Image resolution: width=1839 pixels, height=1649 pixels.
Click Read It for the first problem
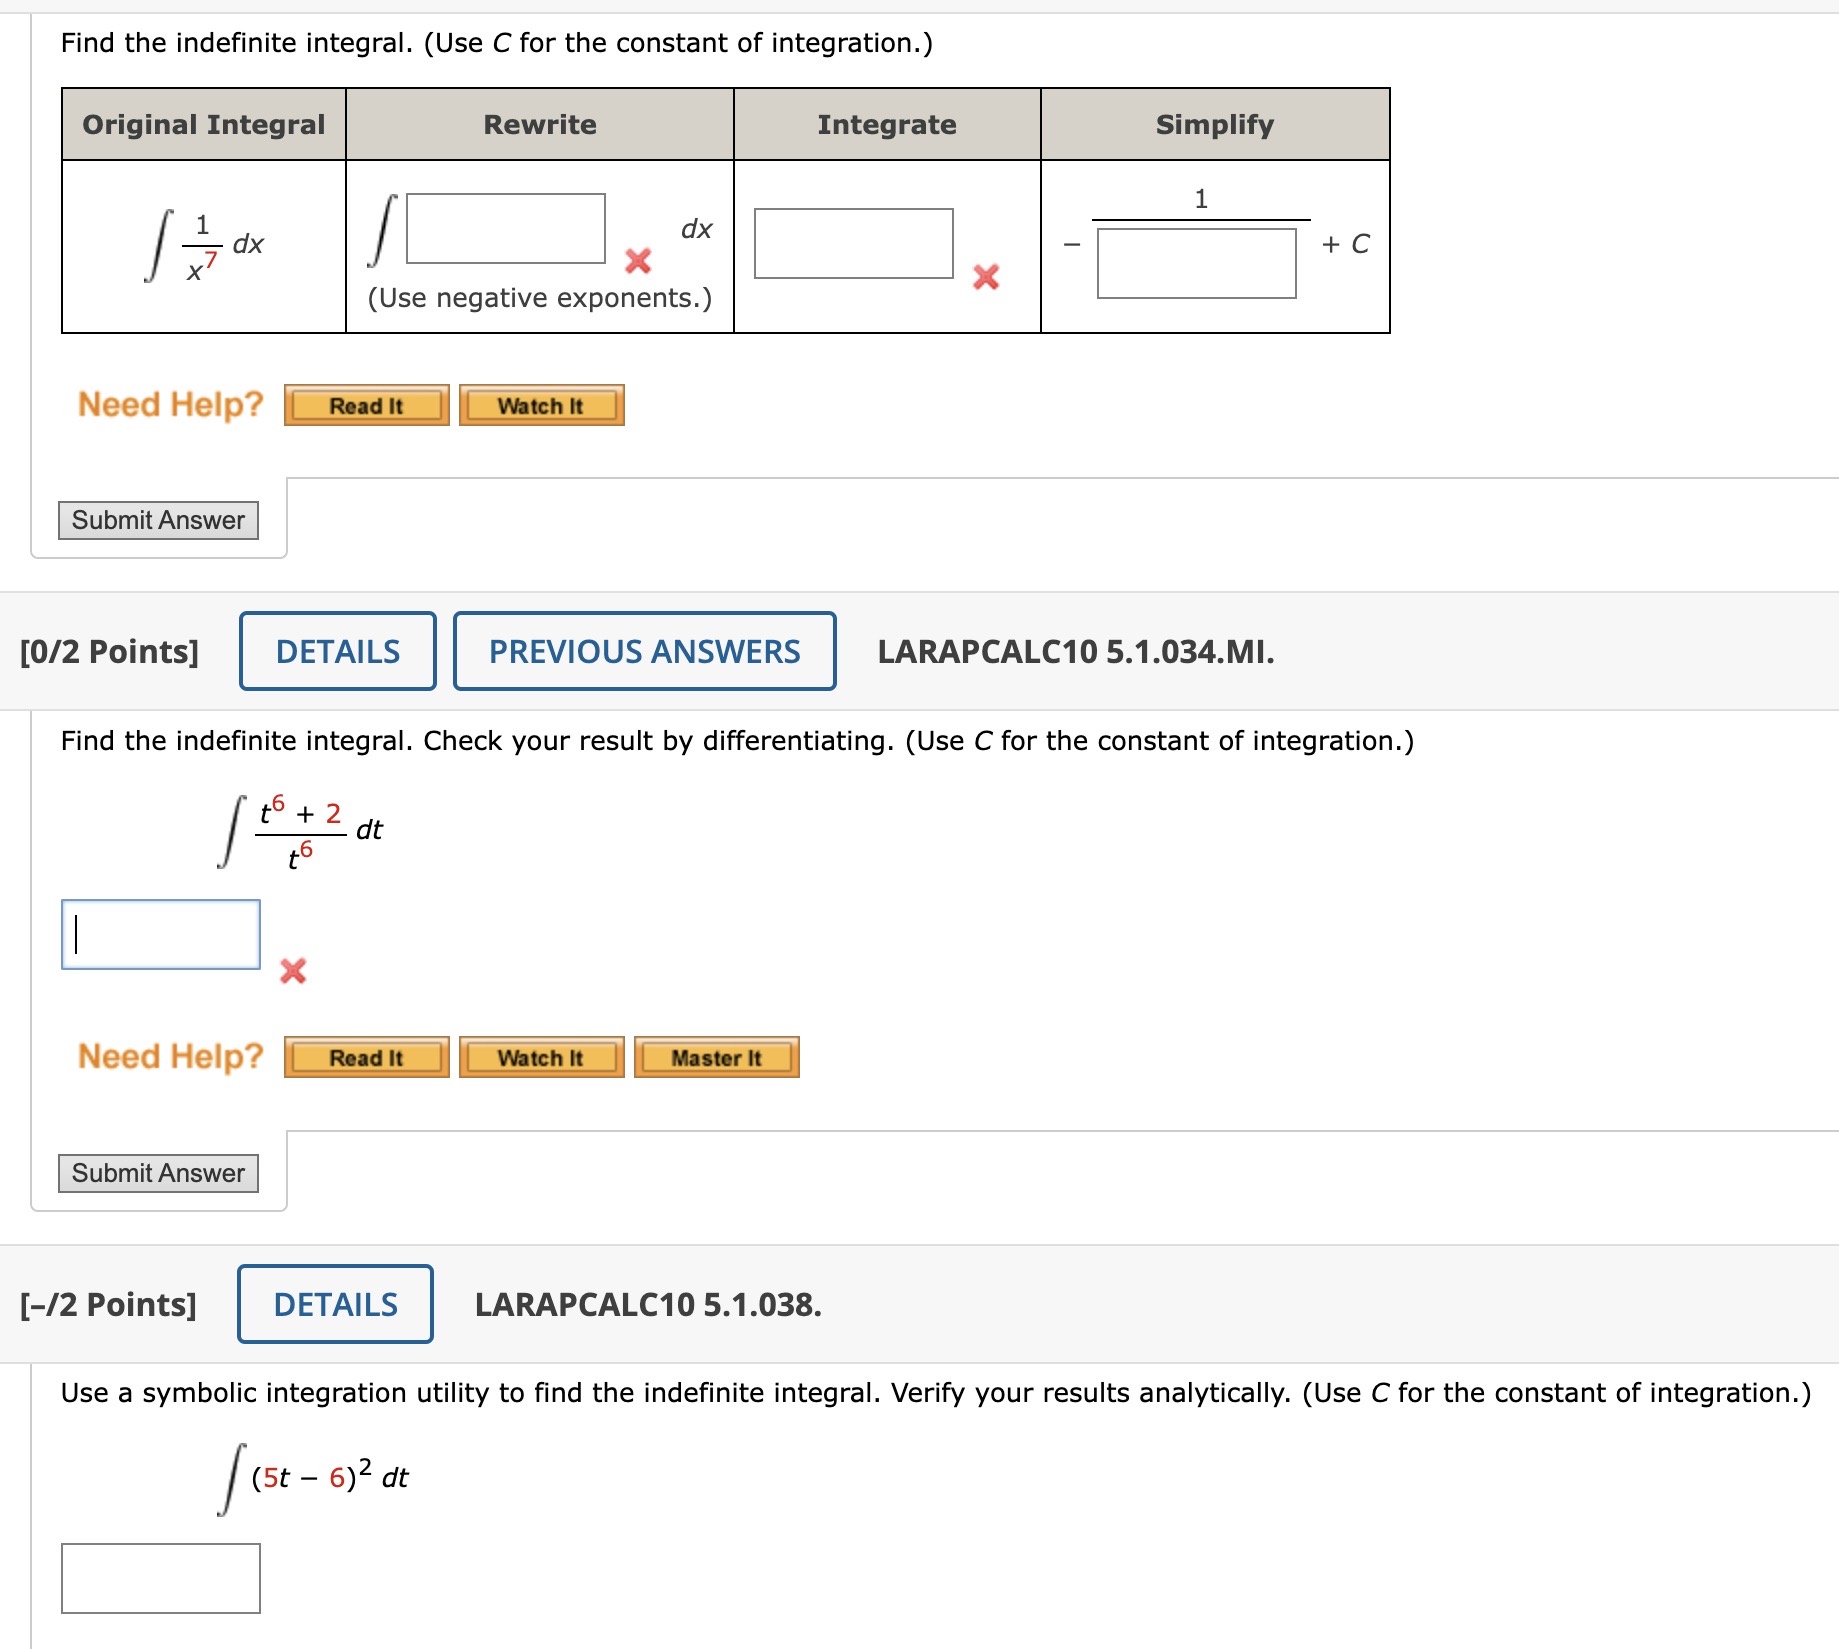tap(365, 404)
